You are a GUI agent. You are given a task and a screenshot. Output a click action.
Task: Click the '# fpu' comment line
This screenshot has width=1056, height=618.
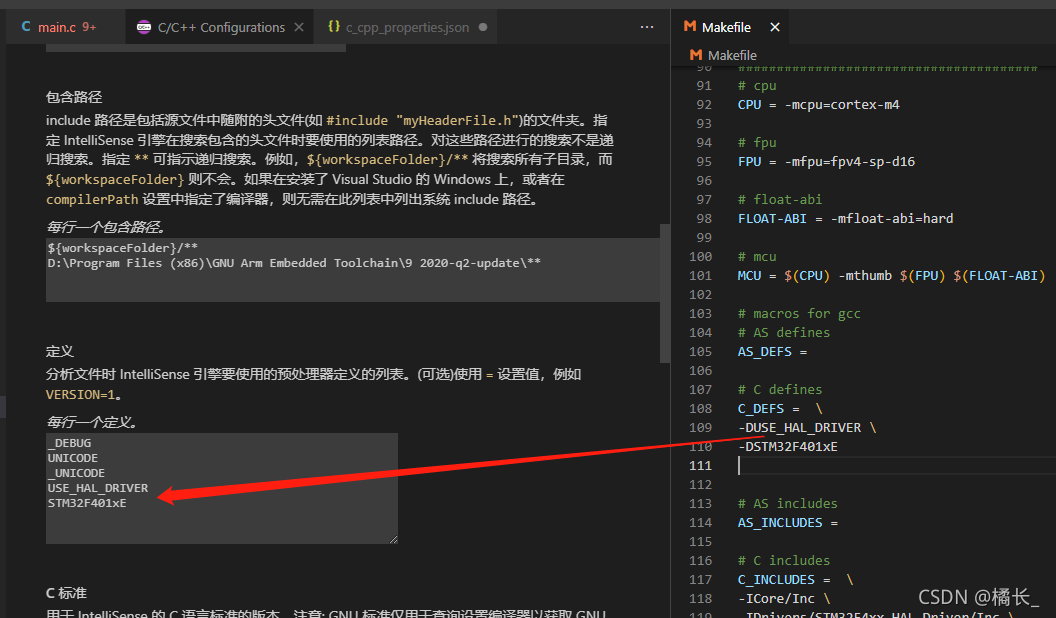(757, 143)
